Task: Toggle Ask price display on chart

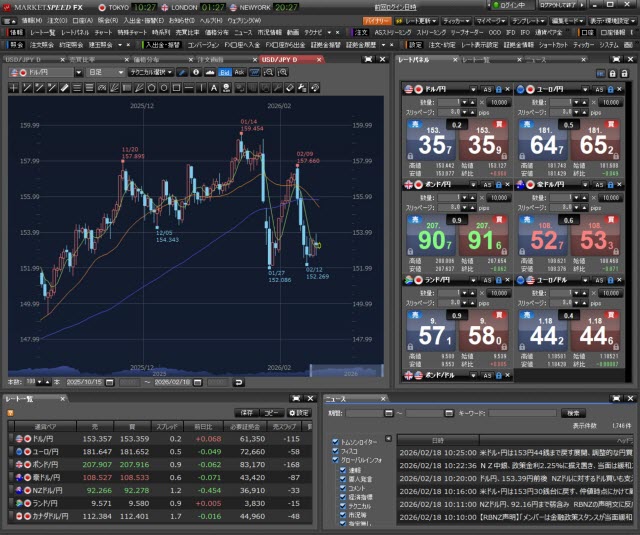Action: pyautogui.click(x=240, y=72)
